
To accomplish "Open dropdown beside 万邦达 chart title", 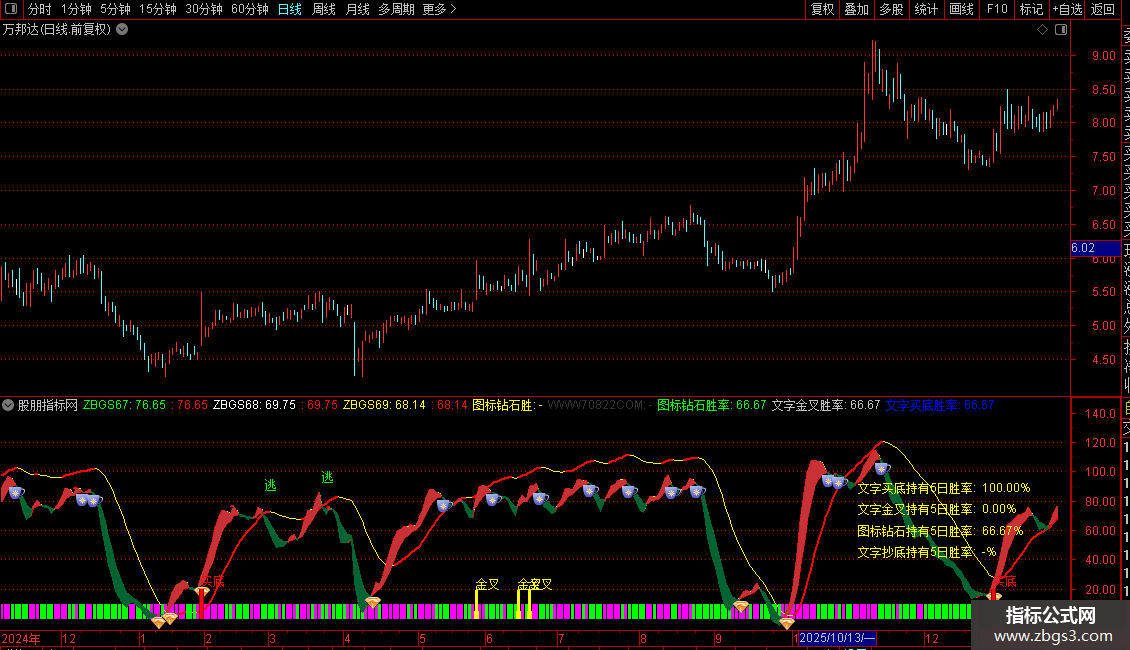I will [123, 30].
